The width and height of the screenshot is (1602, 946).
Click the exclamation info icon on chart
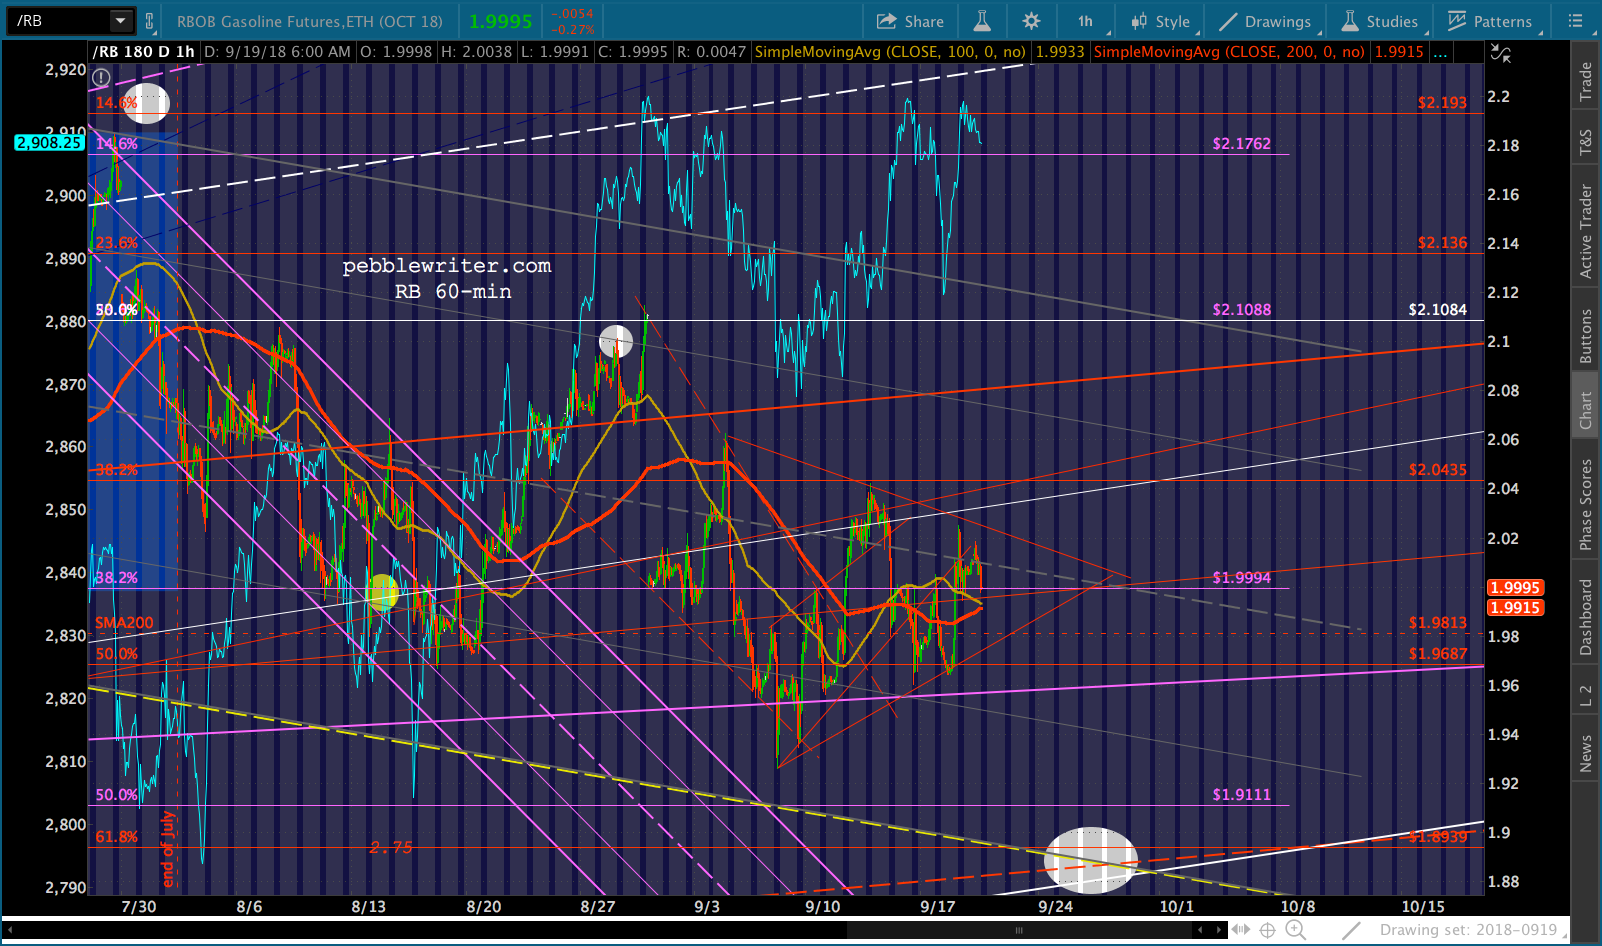point(101,77)
